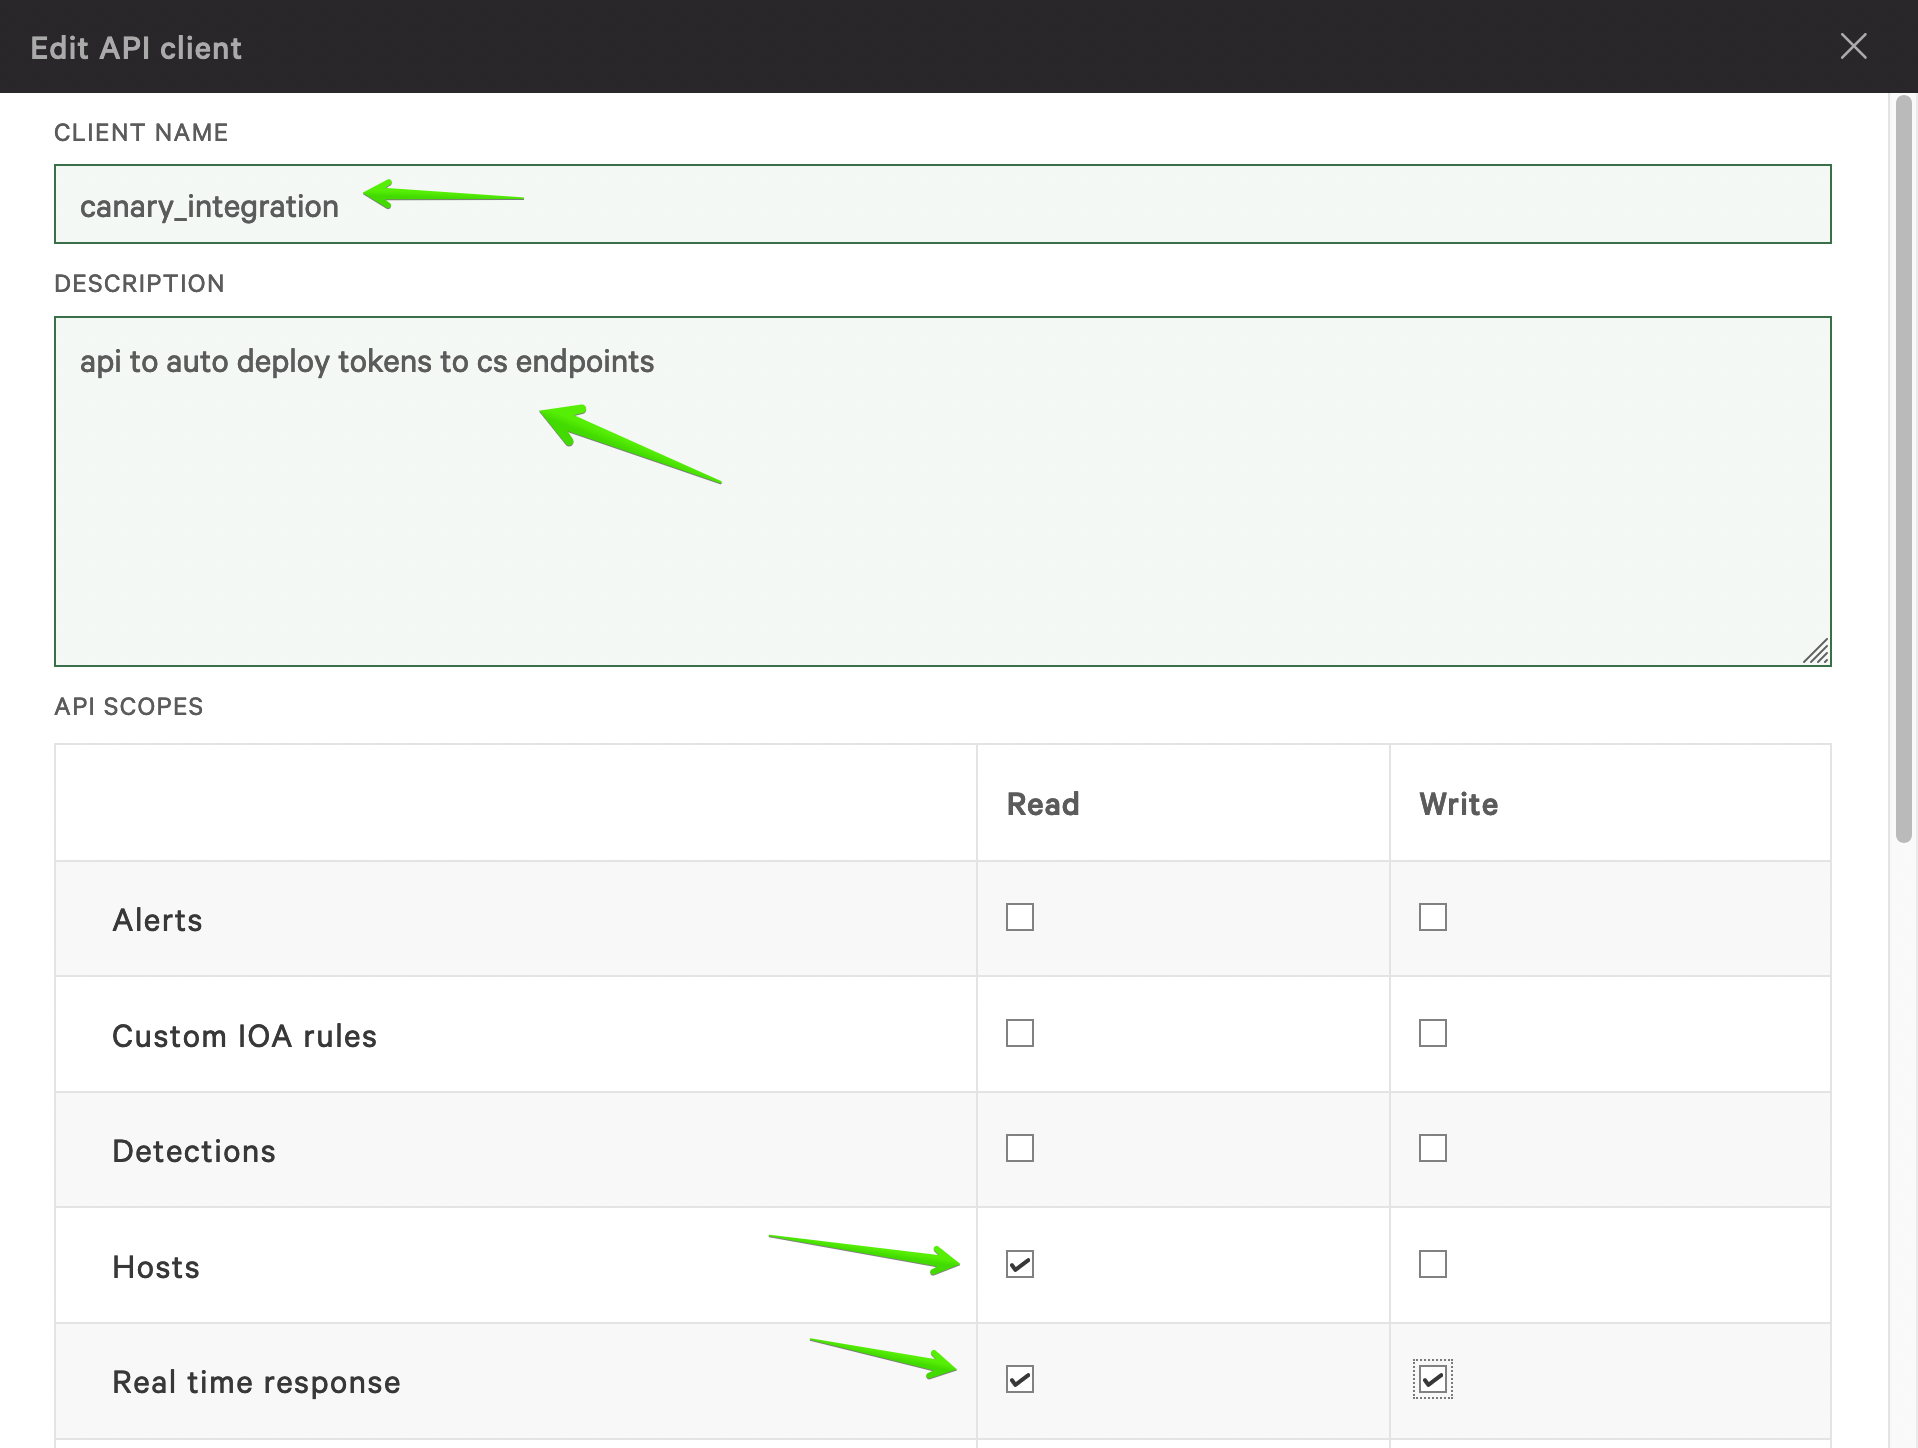The width and height of the screenshot is (1918, 1448).
Task: Enable Read access for Alerts scope
Action: [x=1019, y=918]
